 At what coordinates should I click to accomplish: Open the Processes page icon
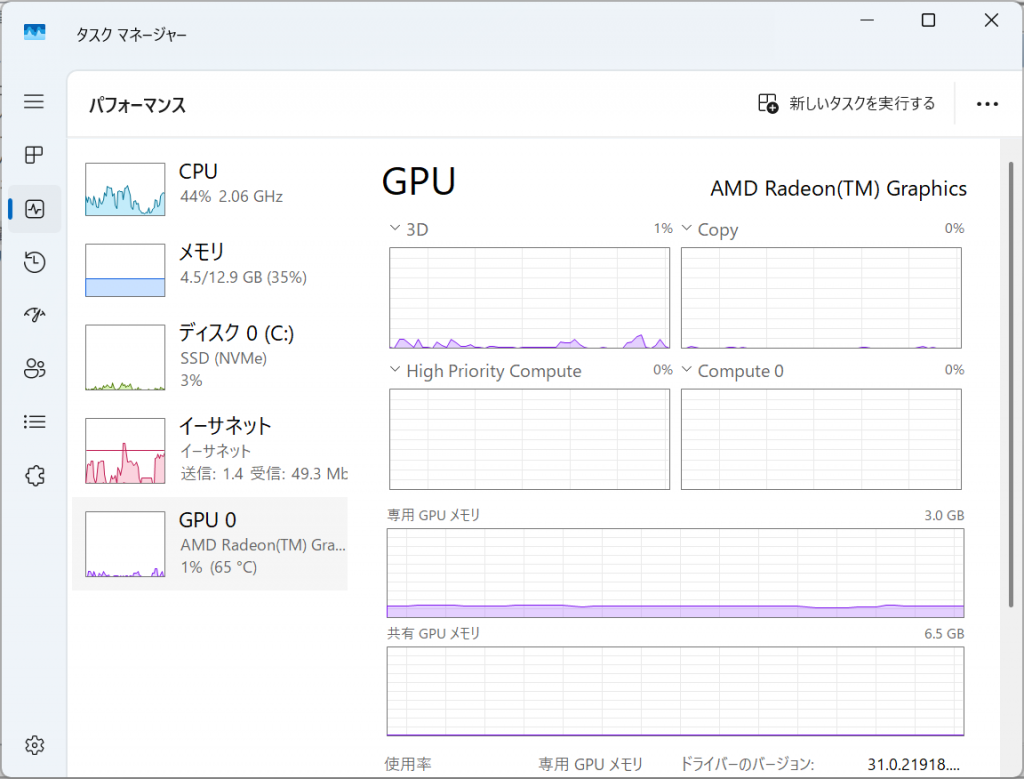(x=34, y=155)
